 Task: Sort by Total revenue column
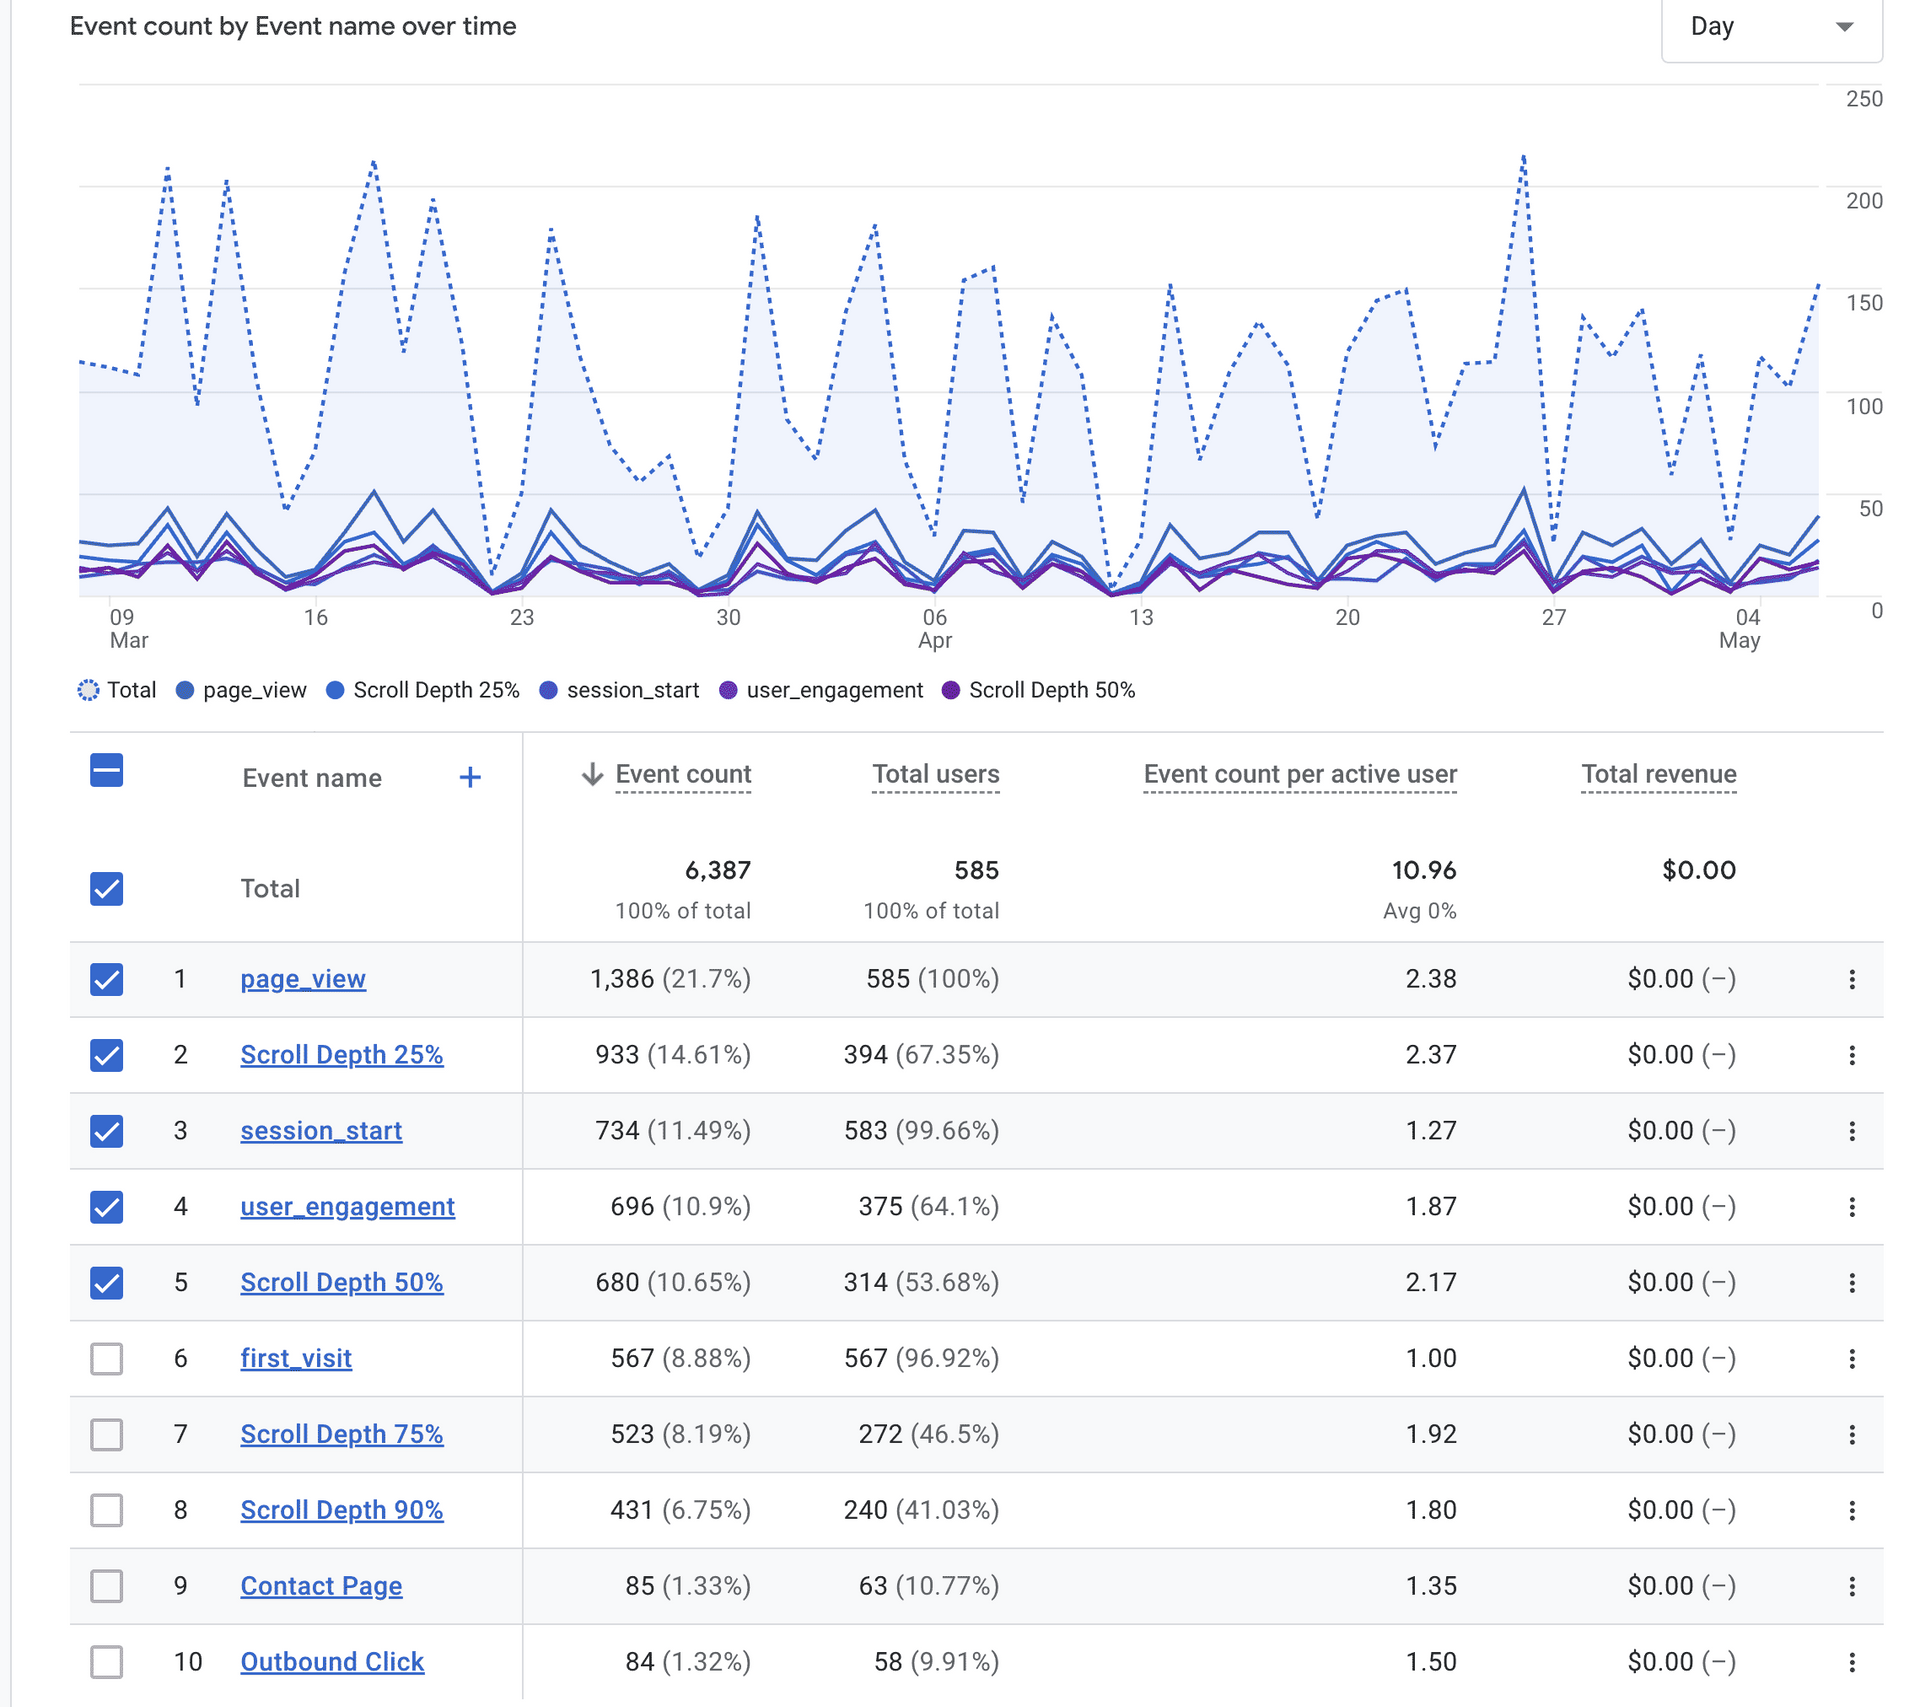click(x=1657, y=774)
